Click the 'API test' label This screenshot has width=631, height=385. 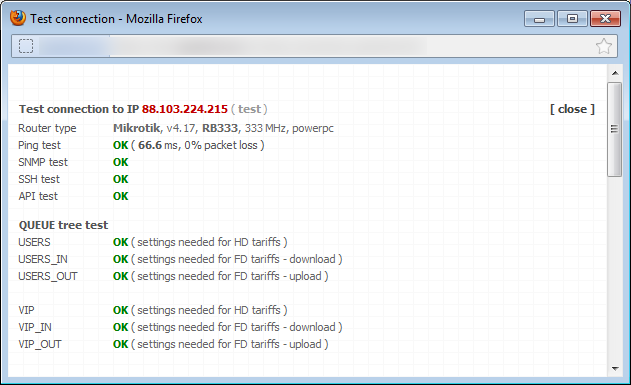click(x=38, y=196)
